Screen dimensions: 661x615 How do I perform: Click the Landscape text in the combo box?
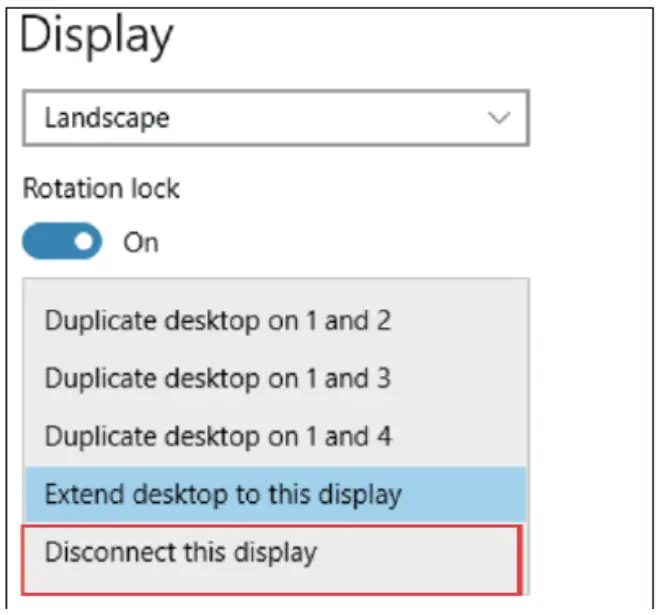(x=107, y=119)
